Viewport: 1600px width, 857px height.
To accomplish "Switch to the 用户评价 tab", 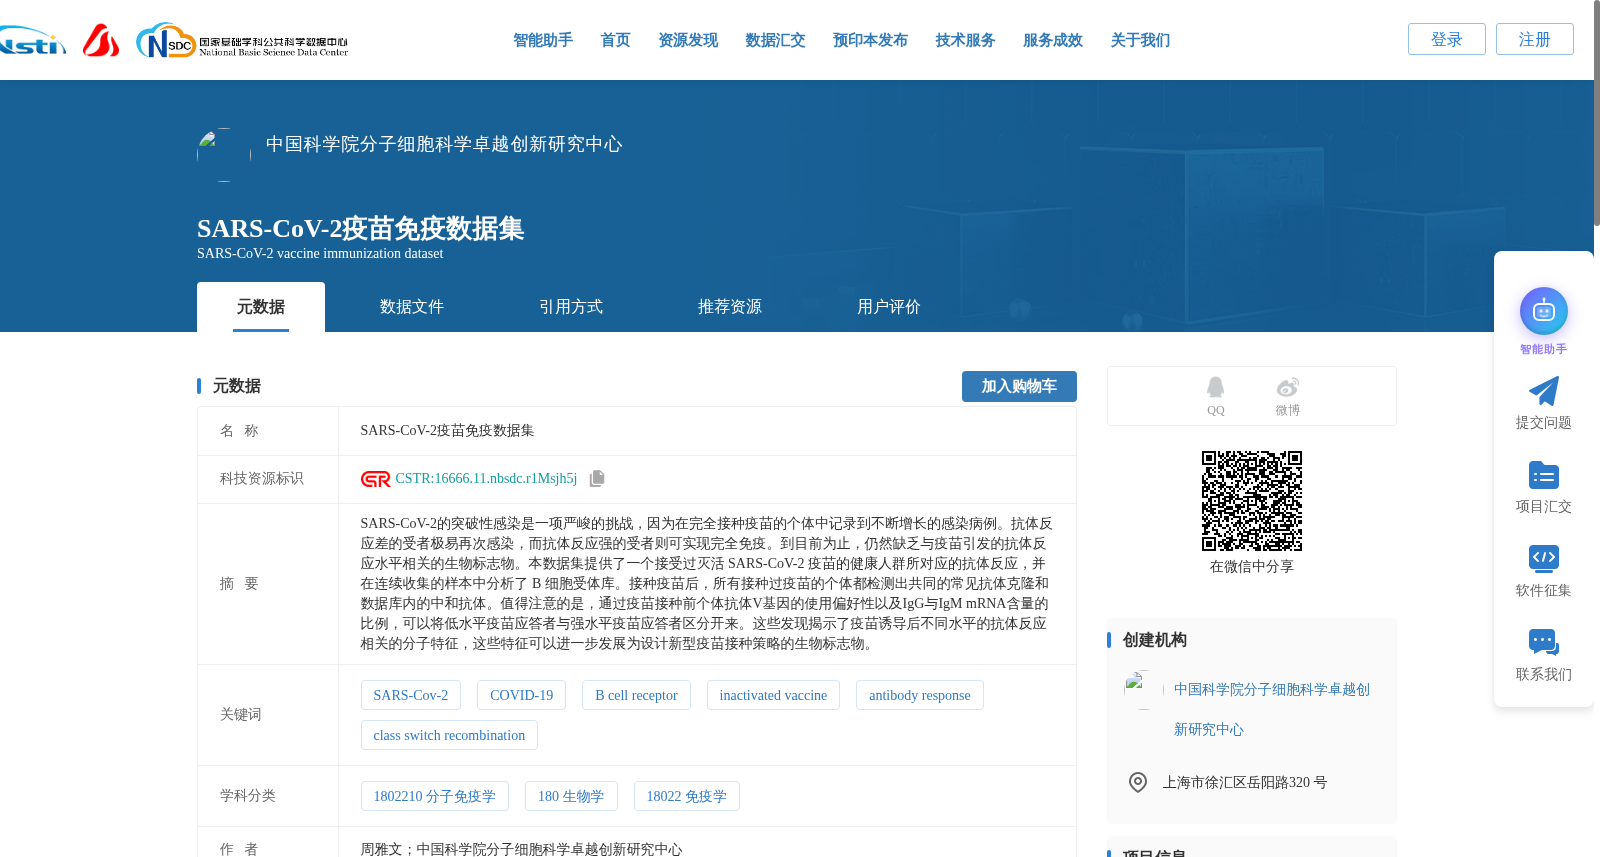I will pyautogui.click(x=889, y=307).
